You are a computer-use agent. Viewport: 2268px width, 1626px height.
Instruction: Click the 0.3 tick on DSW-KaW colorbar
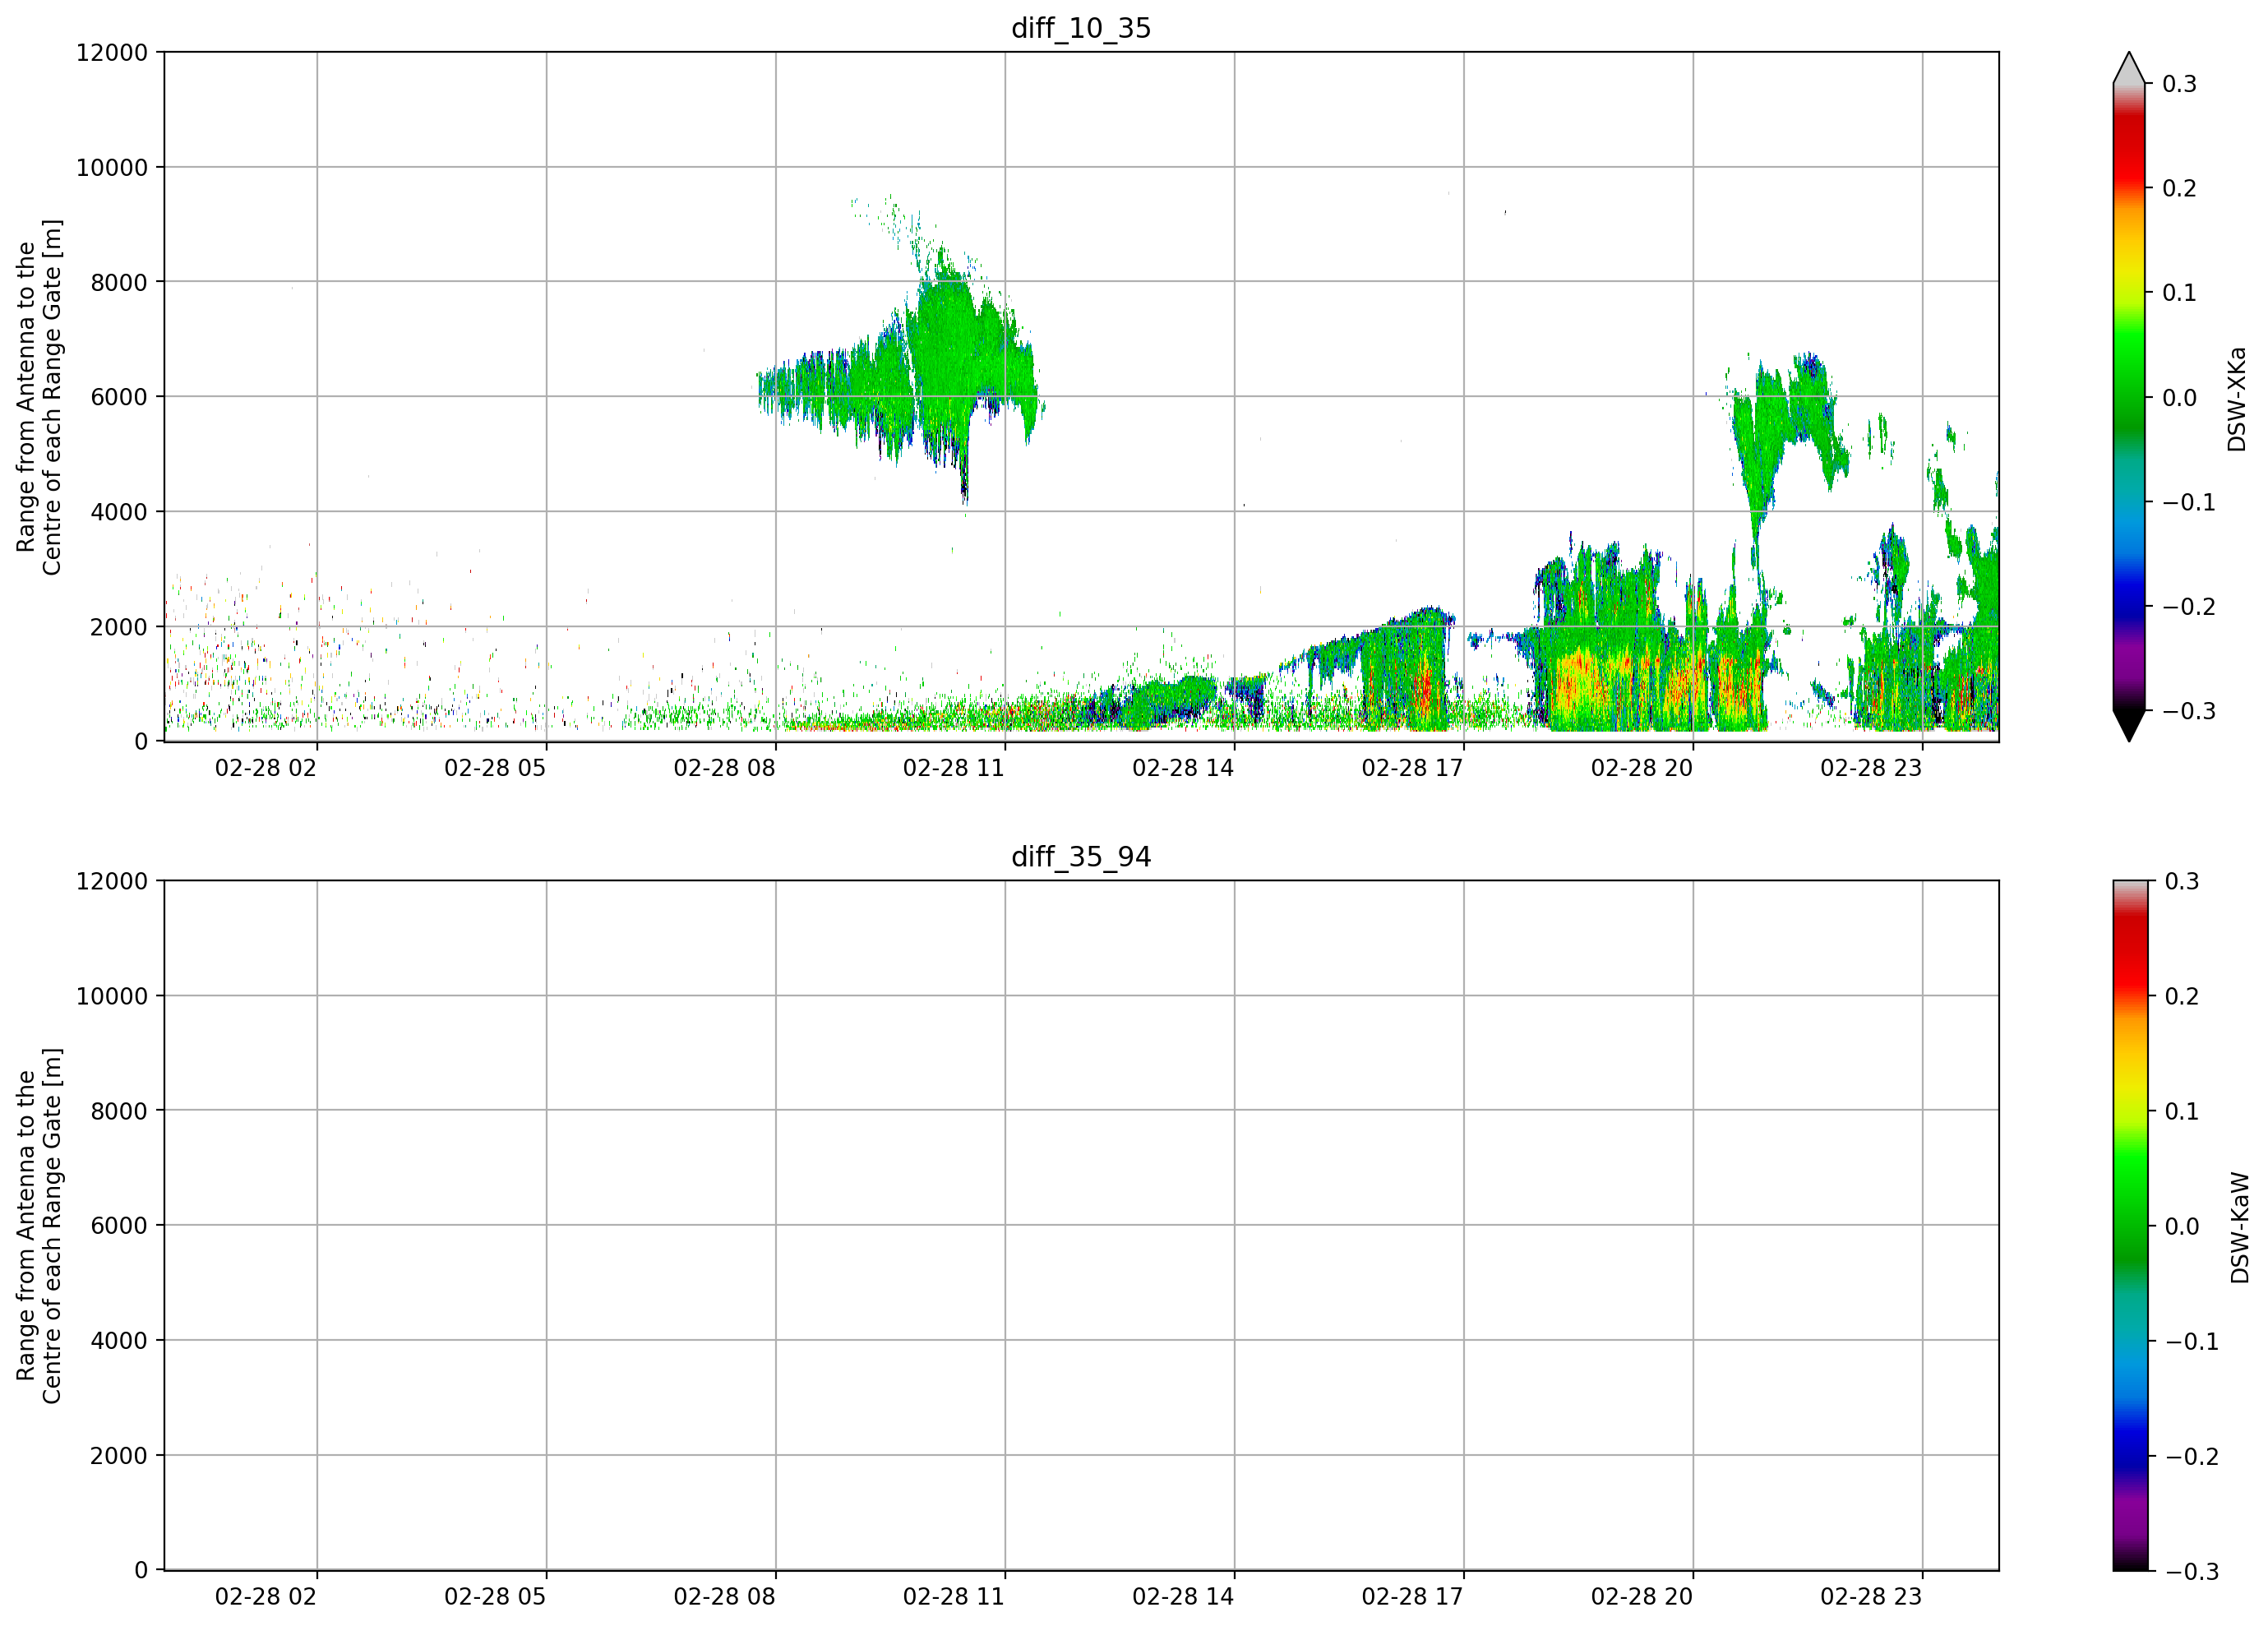click(x=2182, y=881)
